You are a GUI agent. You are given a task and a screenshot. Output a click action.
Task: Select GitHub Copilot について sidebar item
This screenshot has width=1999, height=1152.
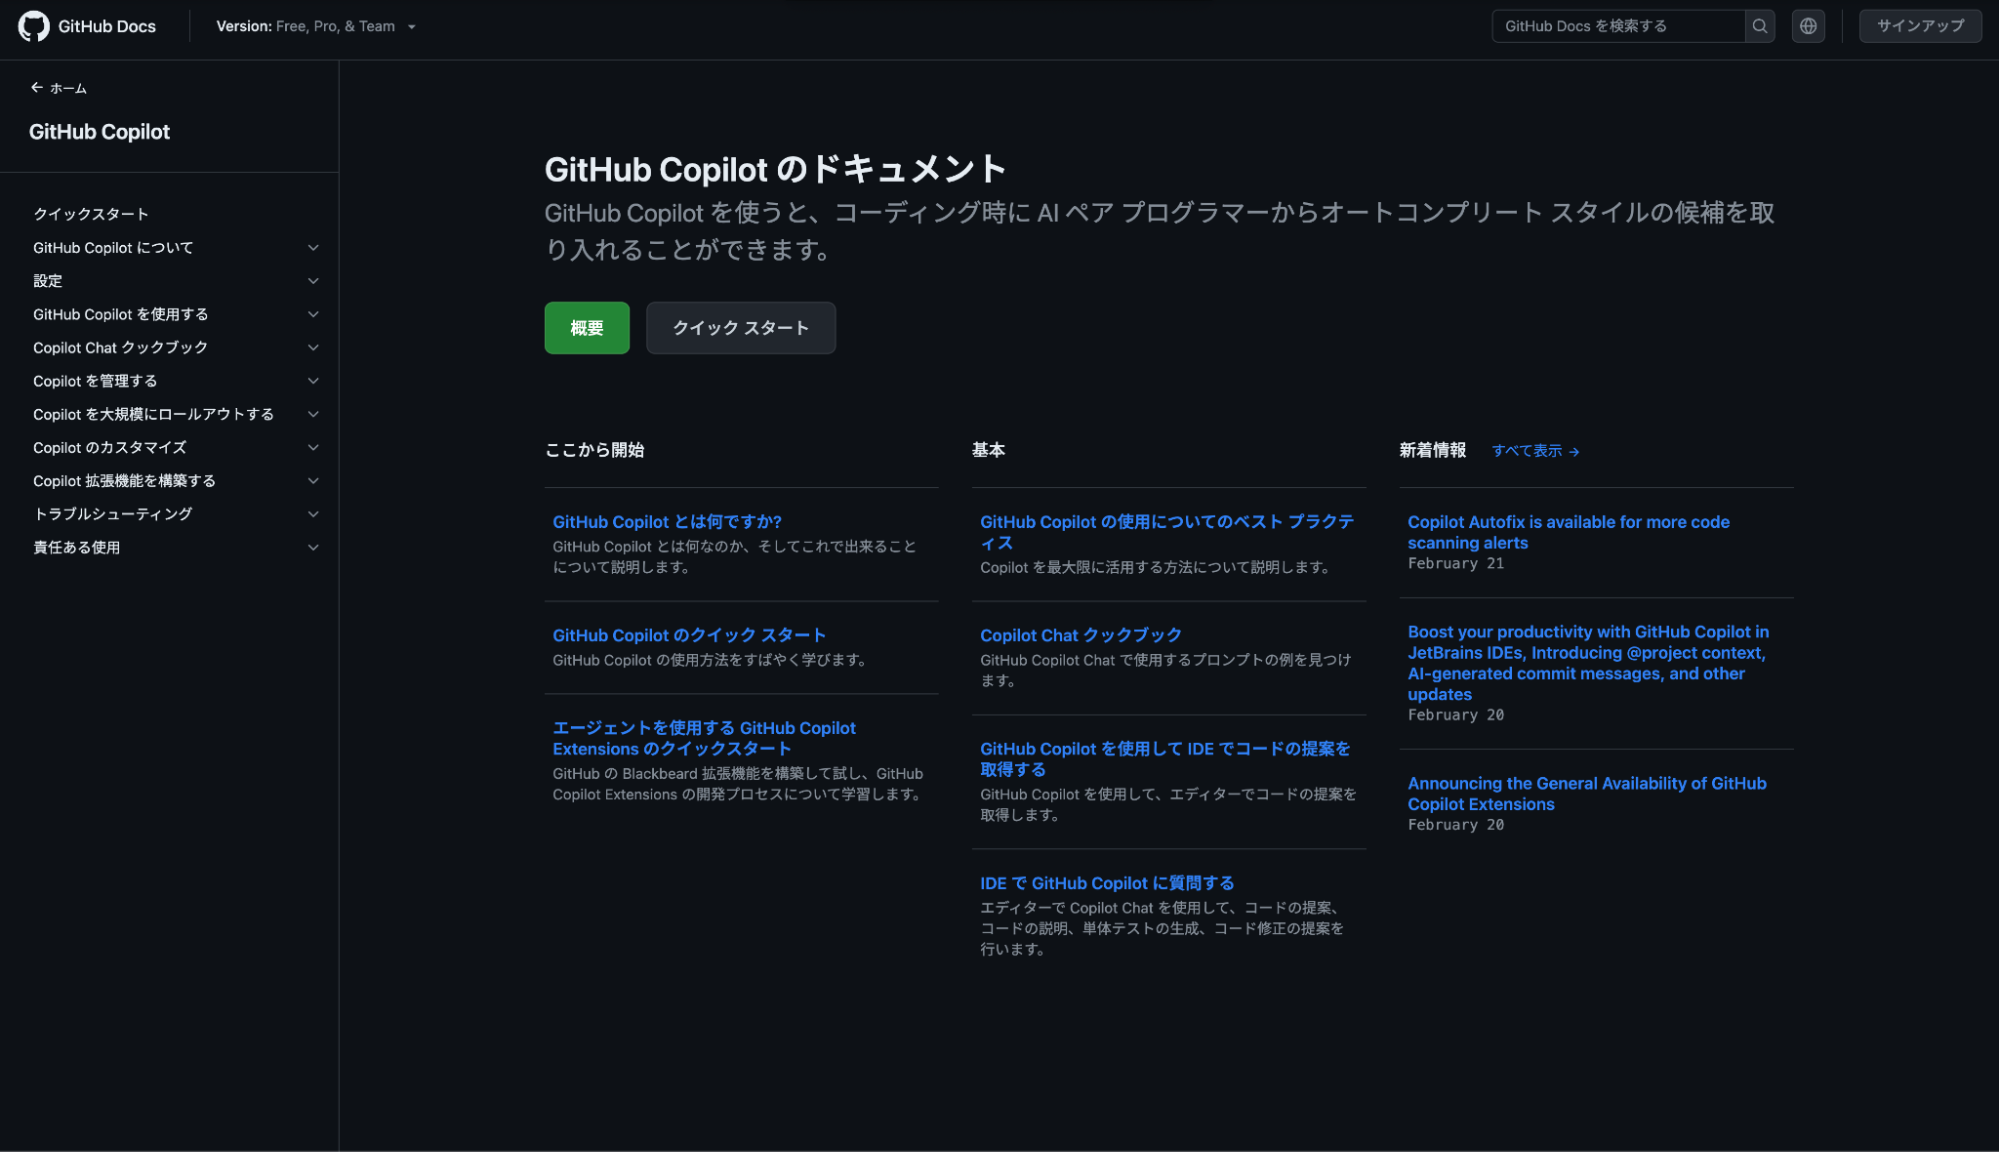(113, 248)
